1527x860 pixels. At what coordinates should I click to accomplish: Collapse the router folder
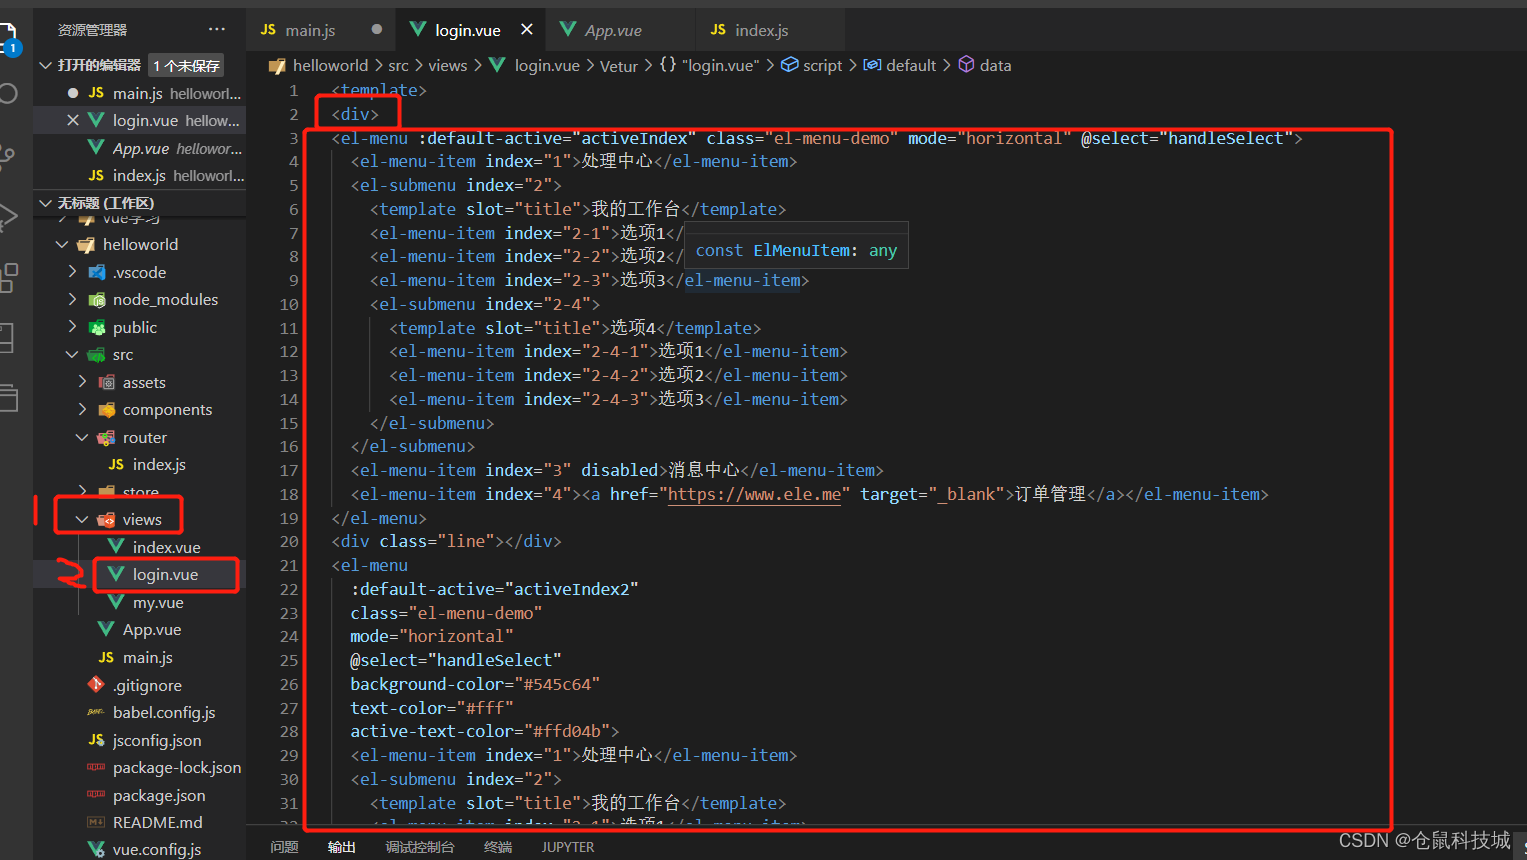pyautogui.click(x=82, y=437)
